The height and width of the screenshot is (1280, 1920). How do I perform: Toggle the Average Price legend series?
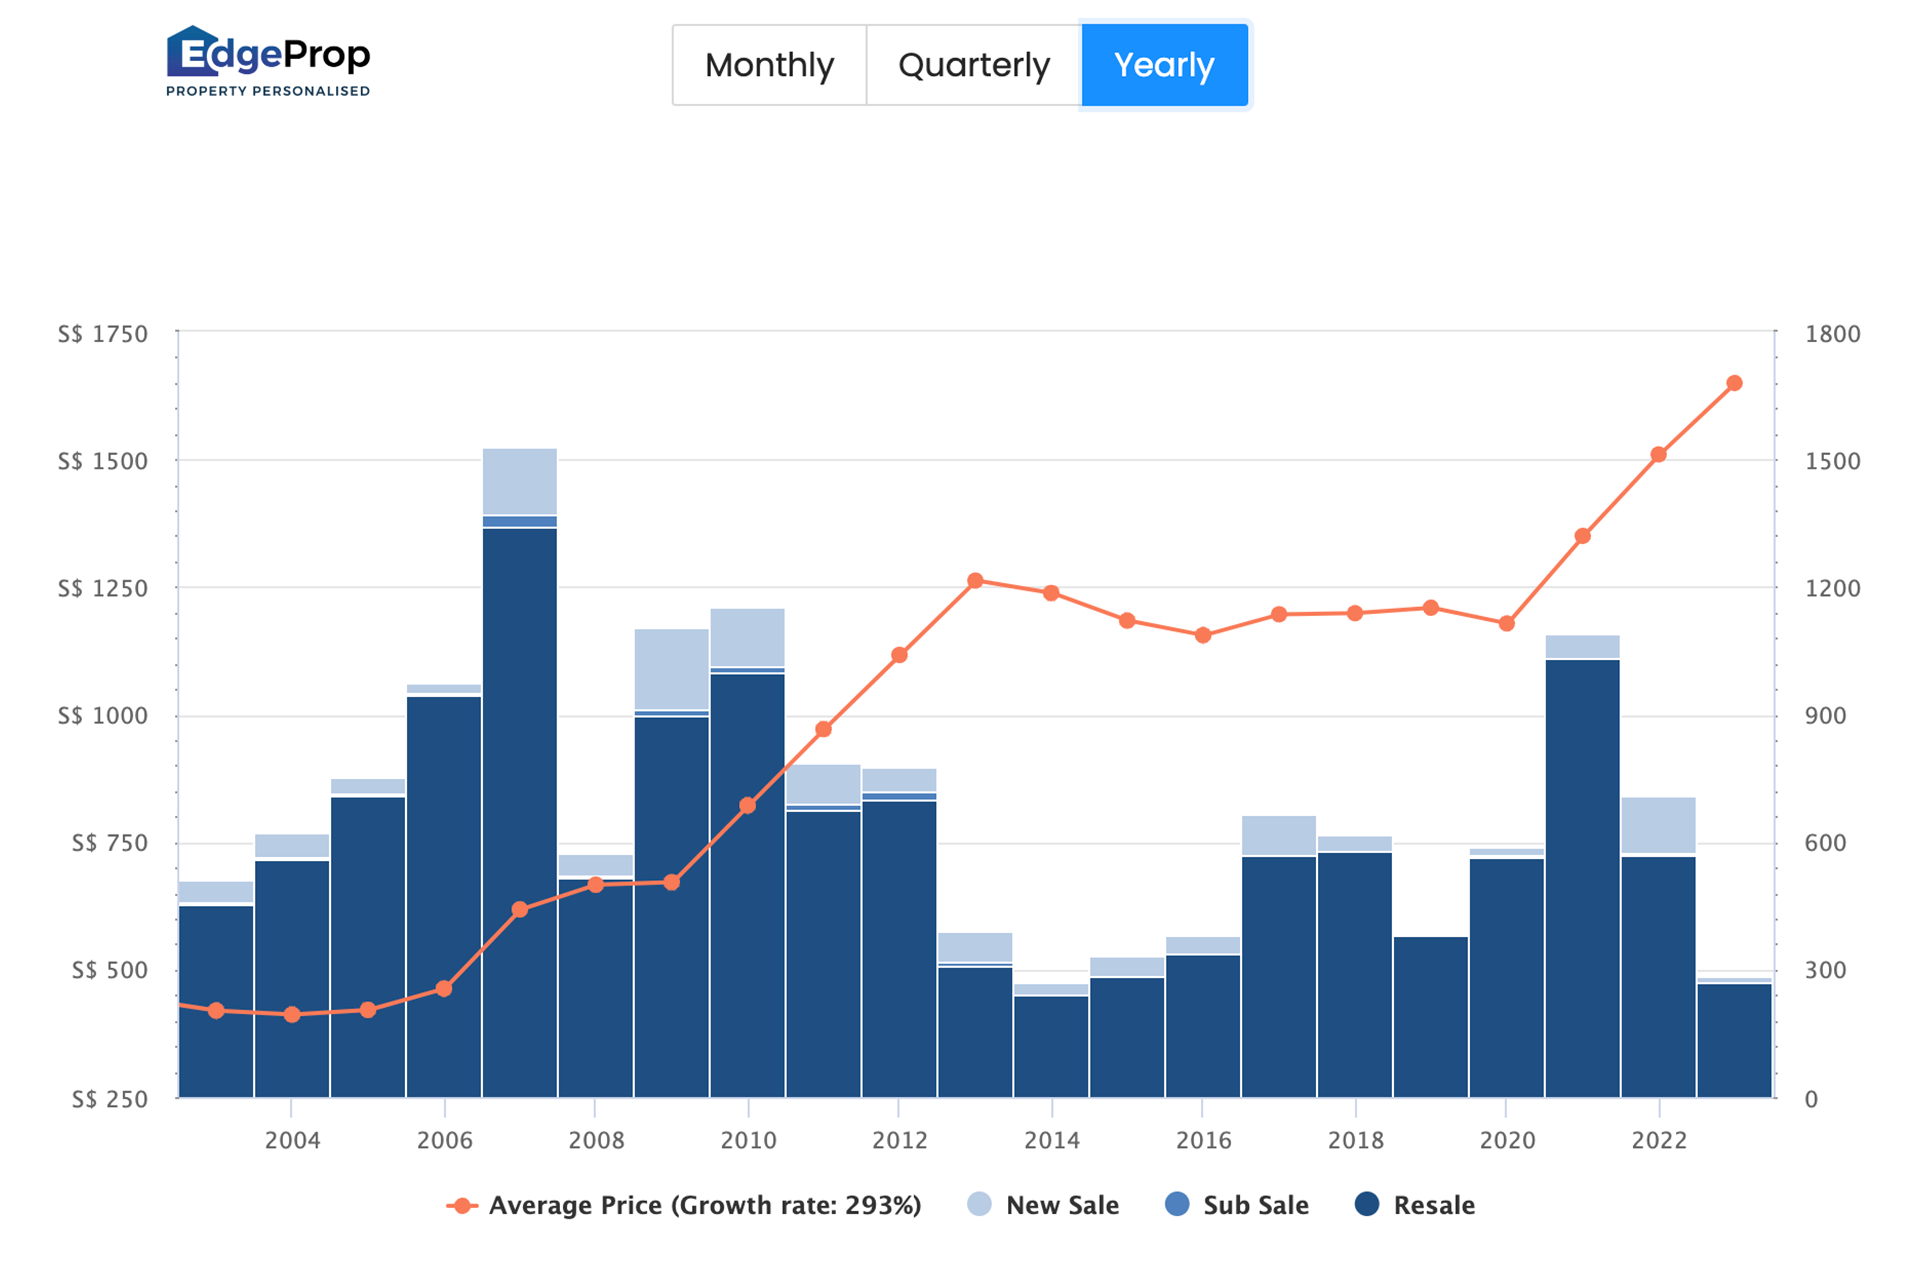tap(684, 1205)
